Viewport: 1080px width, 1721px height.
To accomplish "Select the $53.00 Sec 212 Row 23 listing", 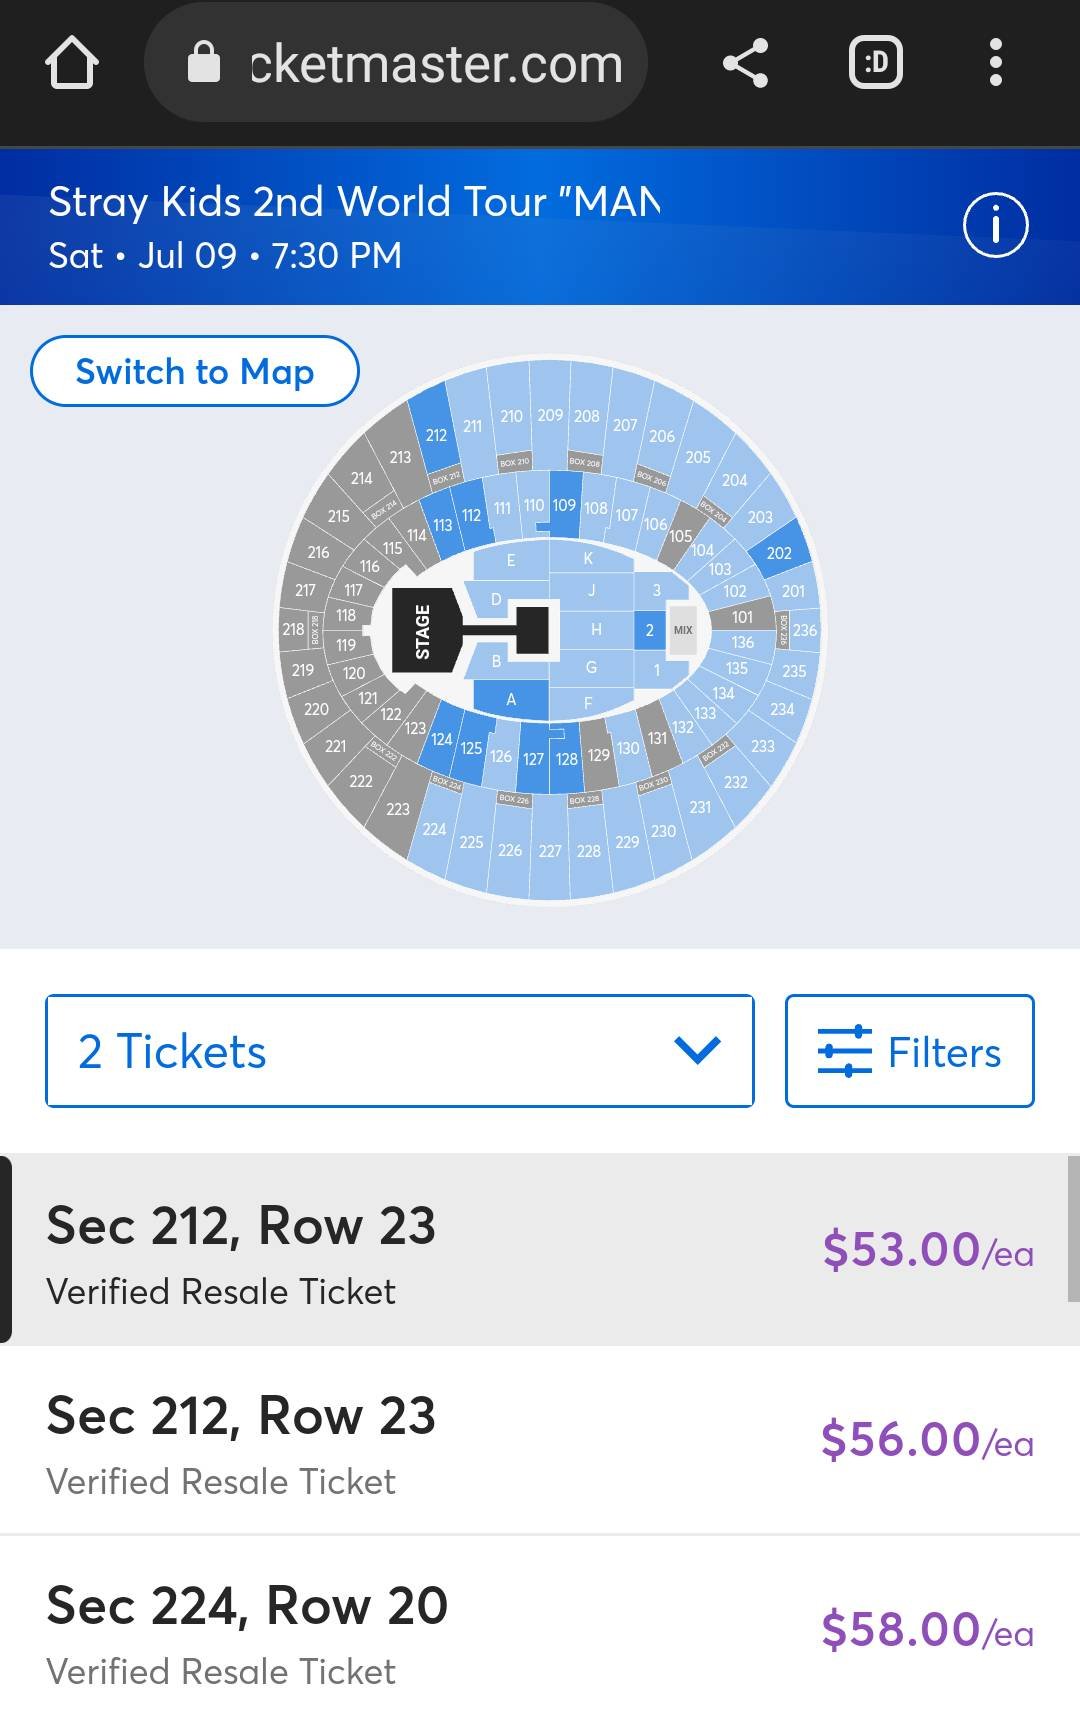I will tap(540, 1250).
